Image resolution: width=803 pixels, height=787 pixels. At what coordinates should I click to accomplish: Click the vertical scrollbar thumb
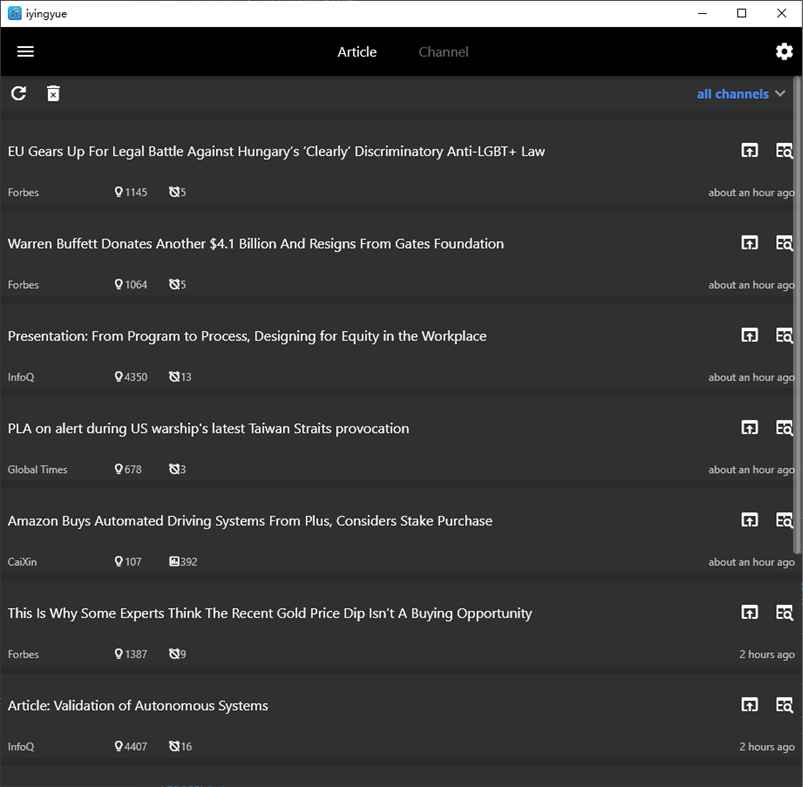pos(797,315)
